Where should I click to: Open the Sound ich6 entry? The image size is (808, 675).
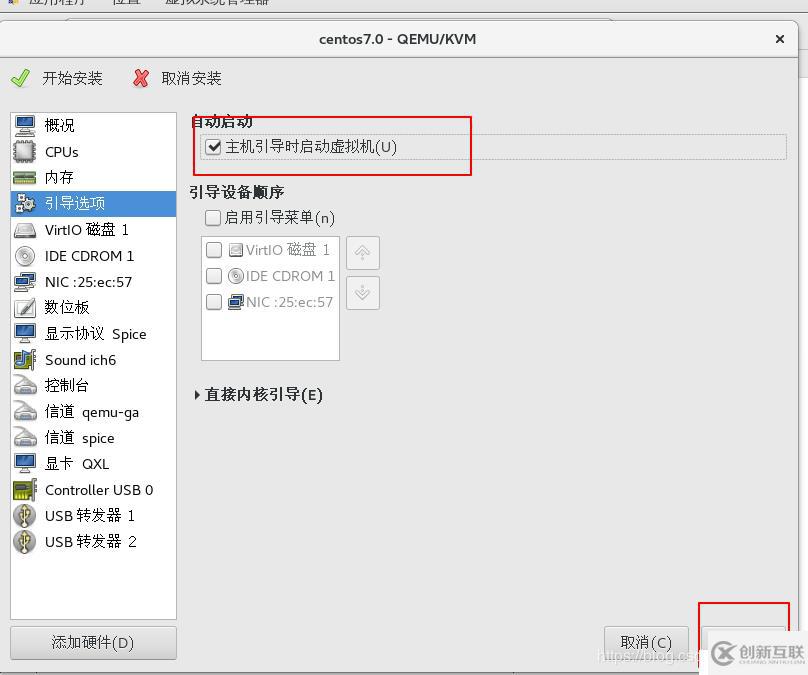click(x=93, y=360)
